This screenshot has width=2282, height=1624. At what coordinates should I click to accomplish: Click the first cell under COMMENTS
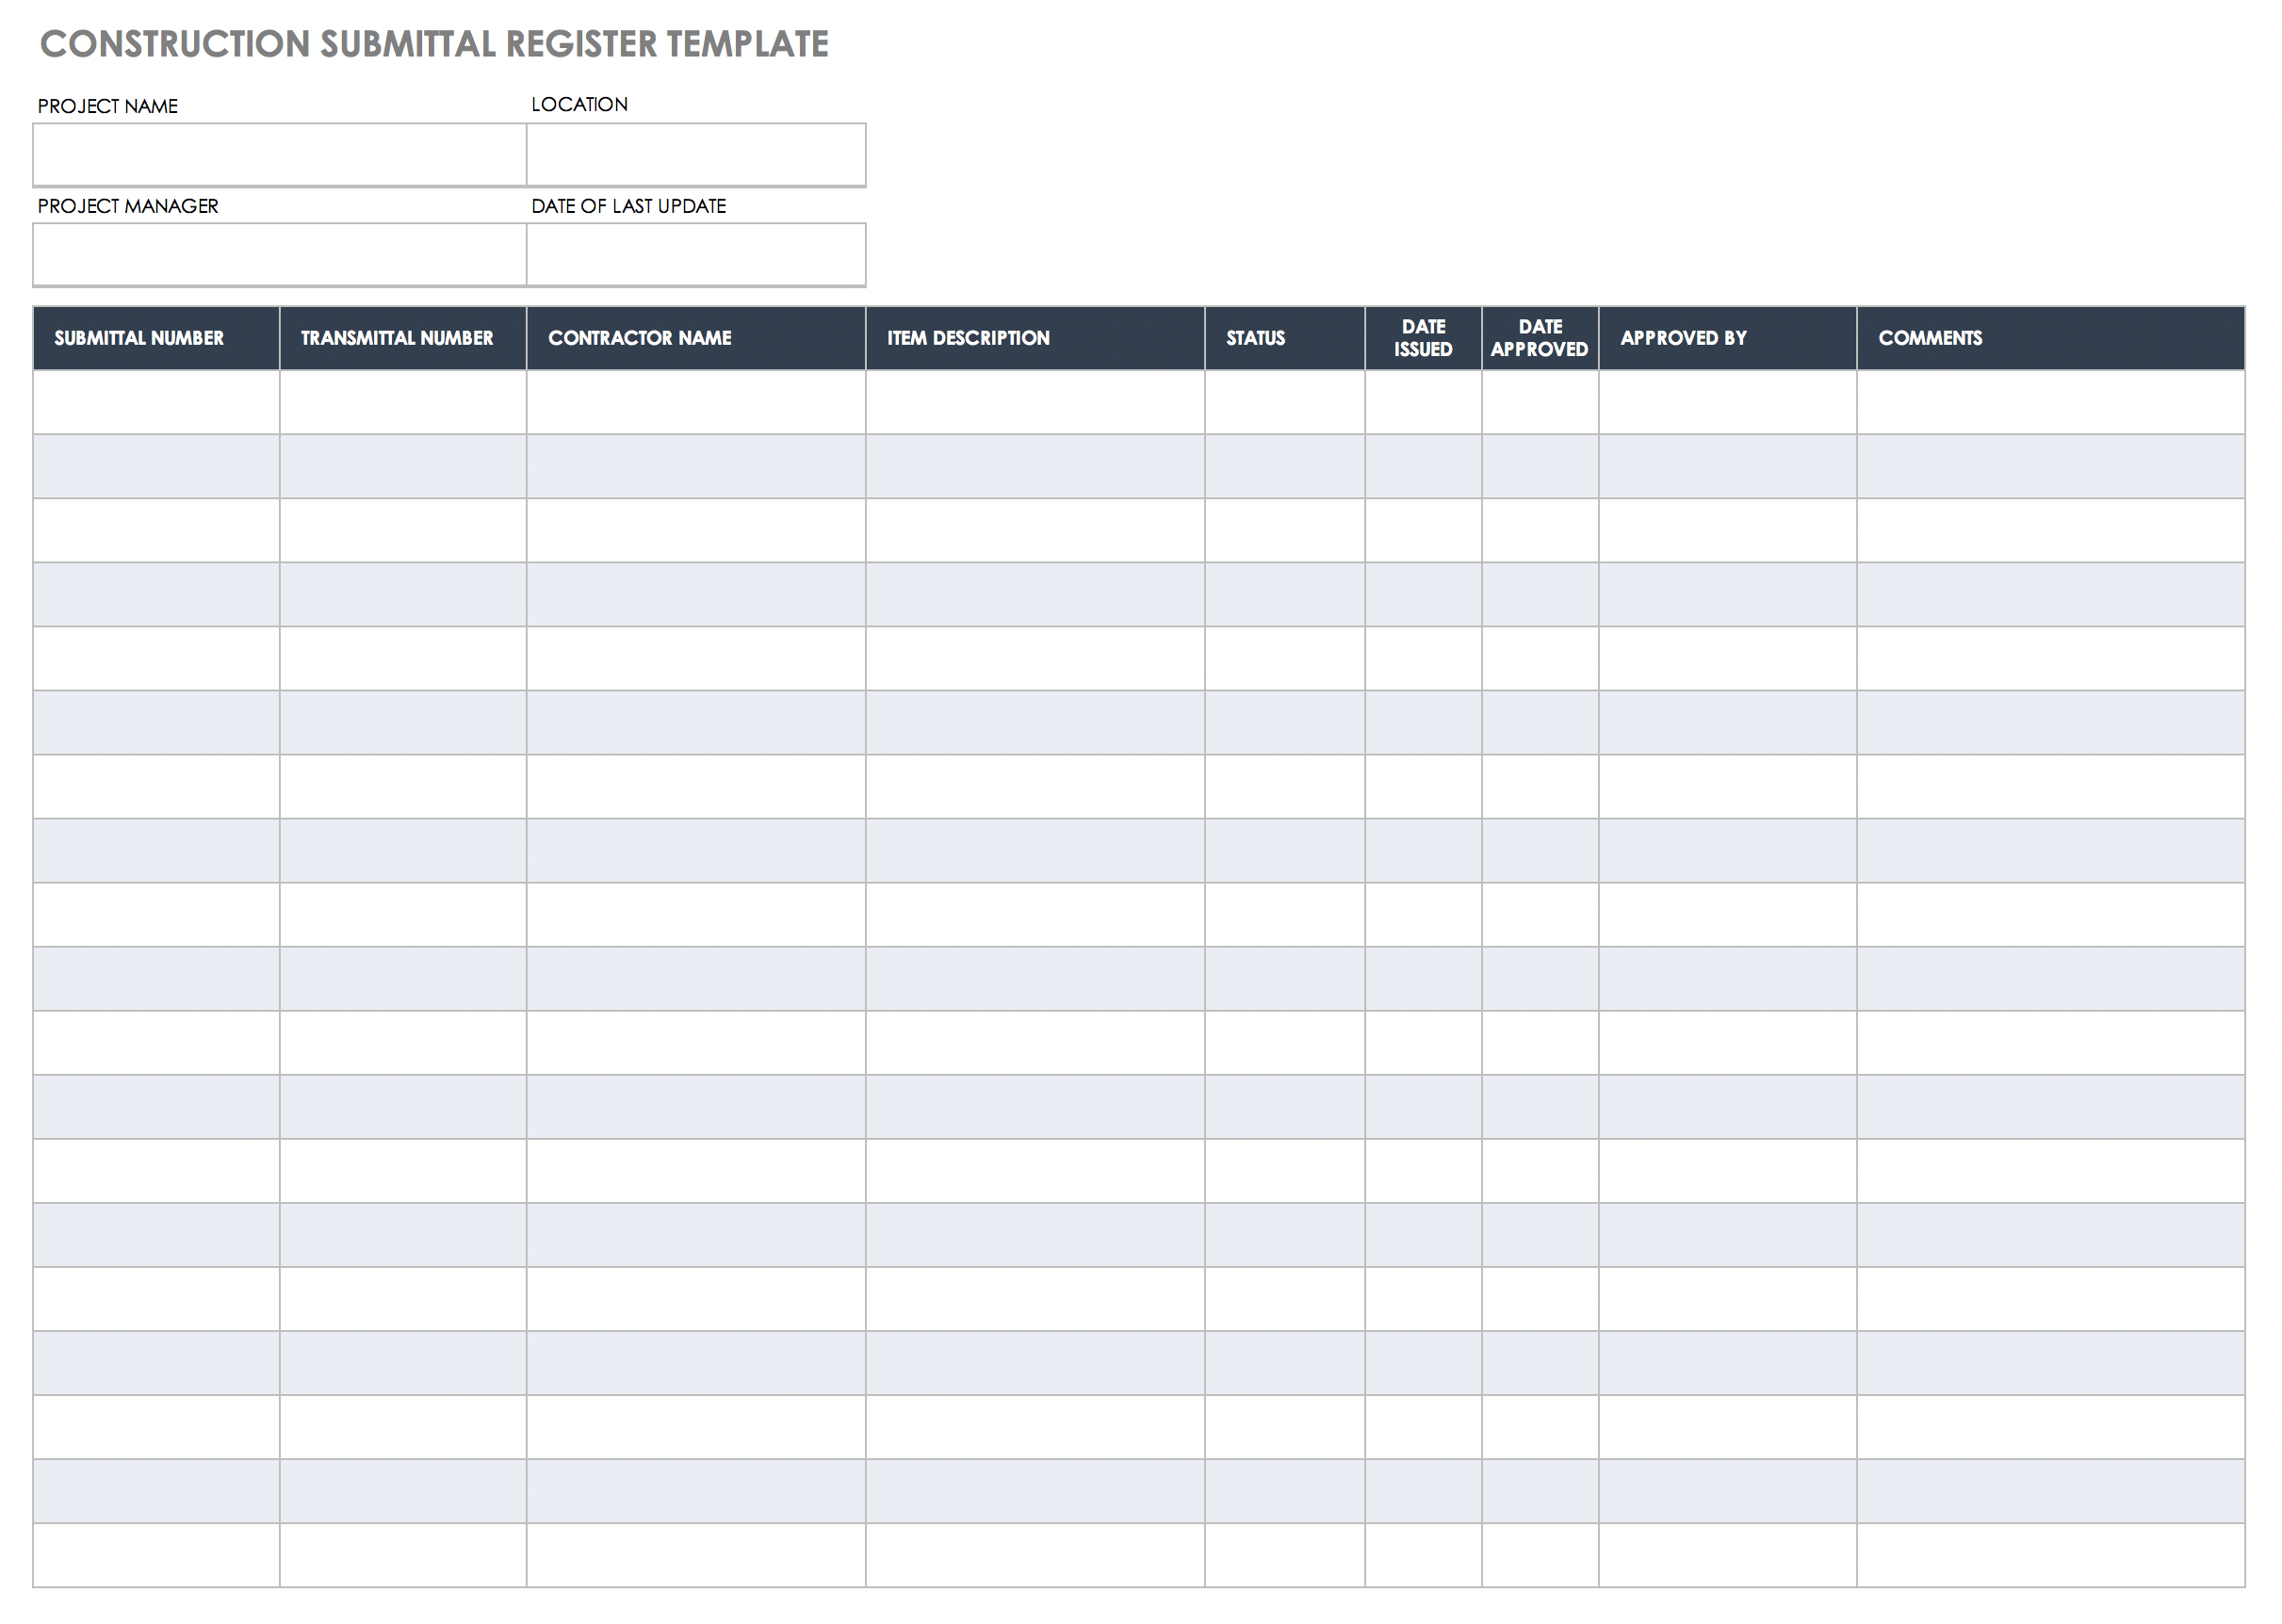click(x=2052, y=403)
